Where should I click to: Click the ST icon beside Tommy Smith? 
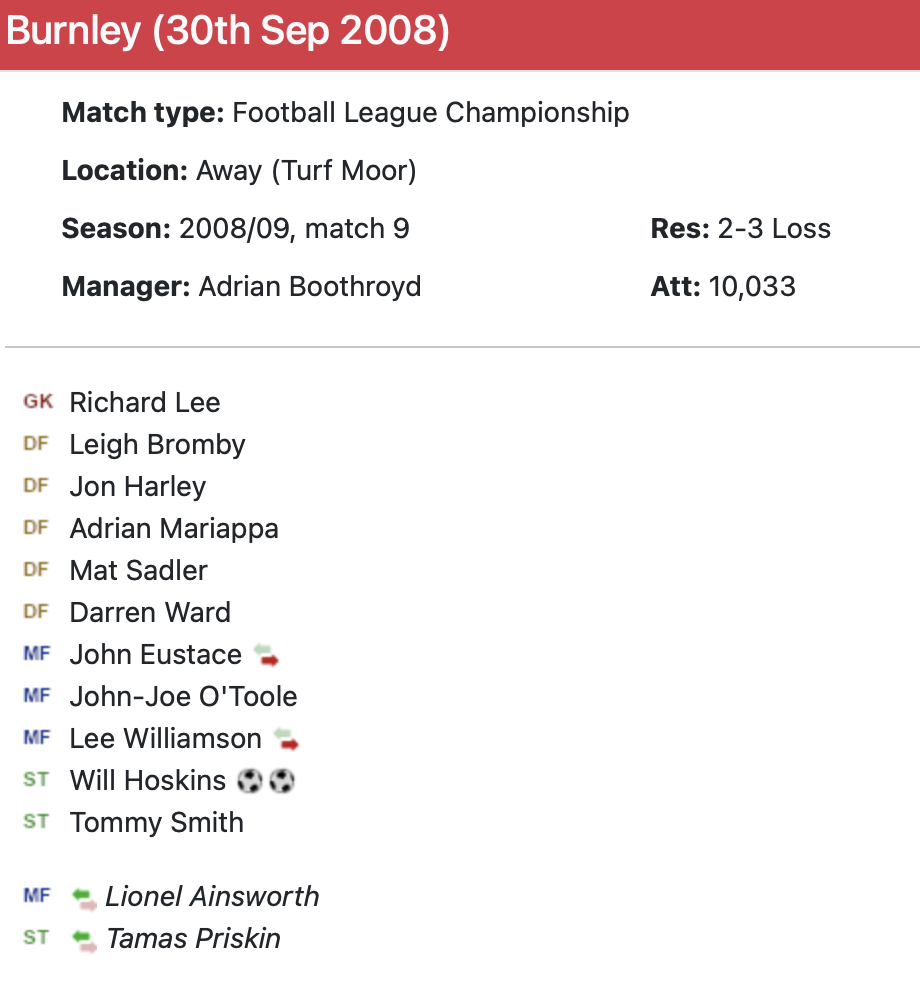tap(36, 822)
